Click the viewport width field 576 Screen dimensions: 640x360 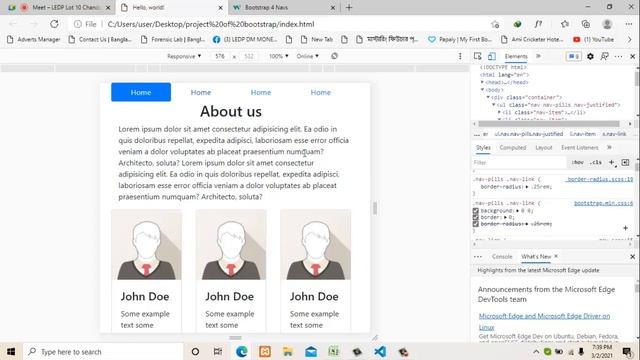pos(220,56)
